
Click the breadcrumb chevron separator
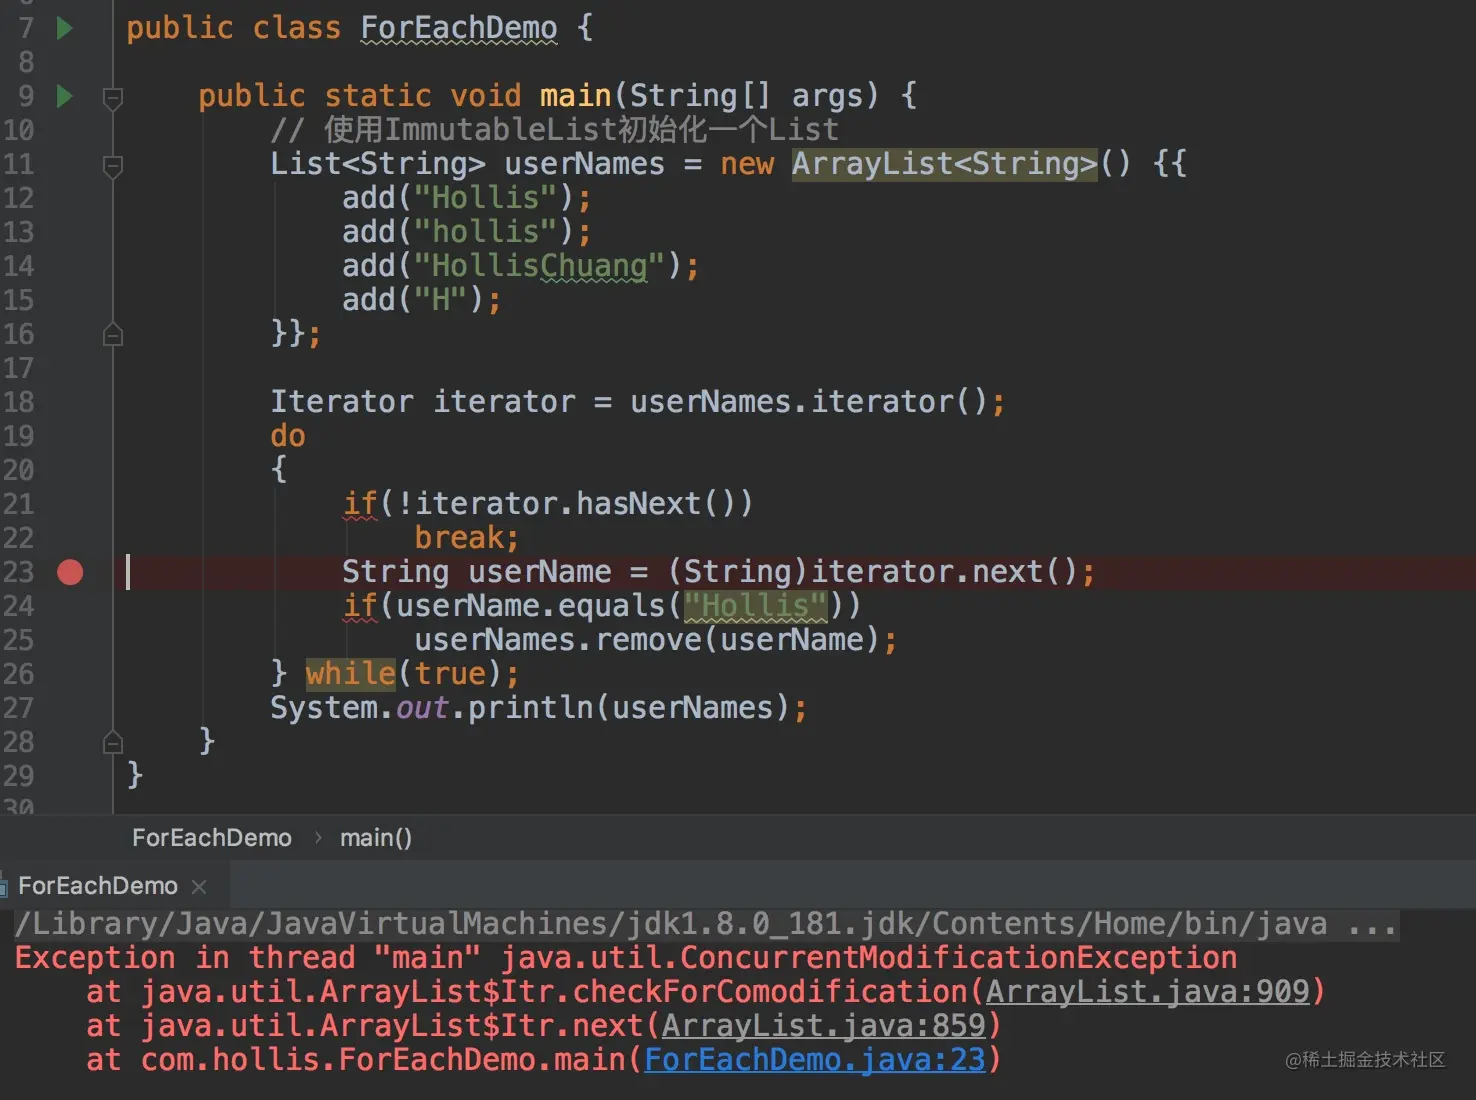318,838
